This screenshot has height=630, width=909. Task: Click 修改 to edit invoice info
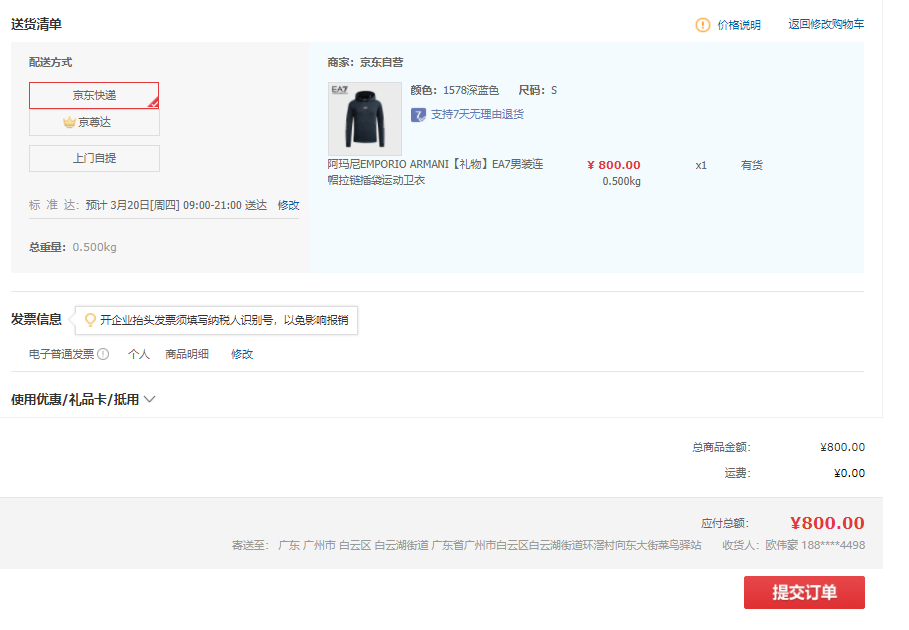242,354
